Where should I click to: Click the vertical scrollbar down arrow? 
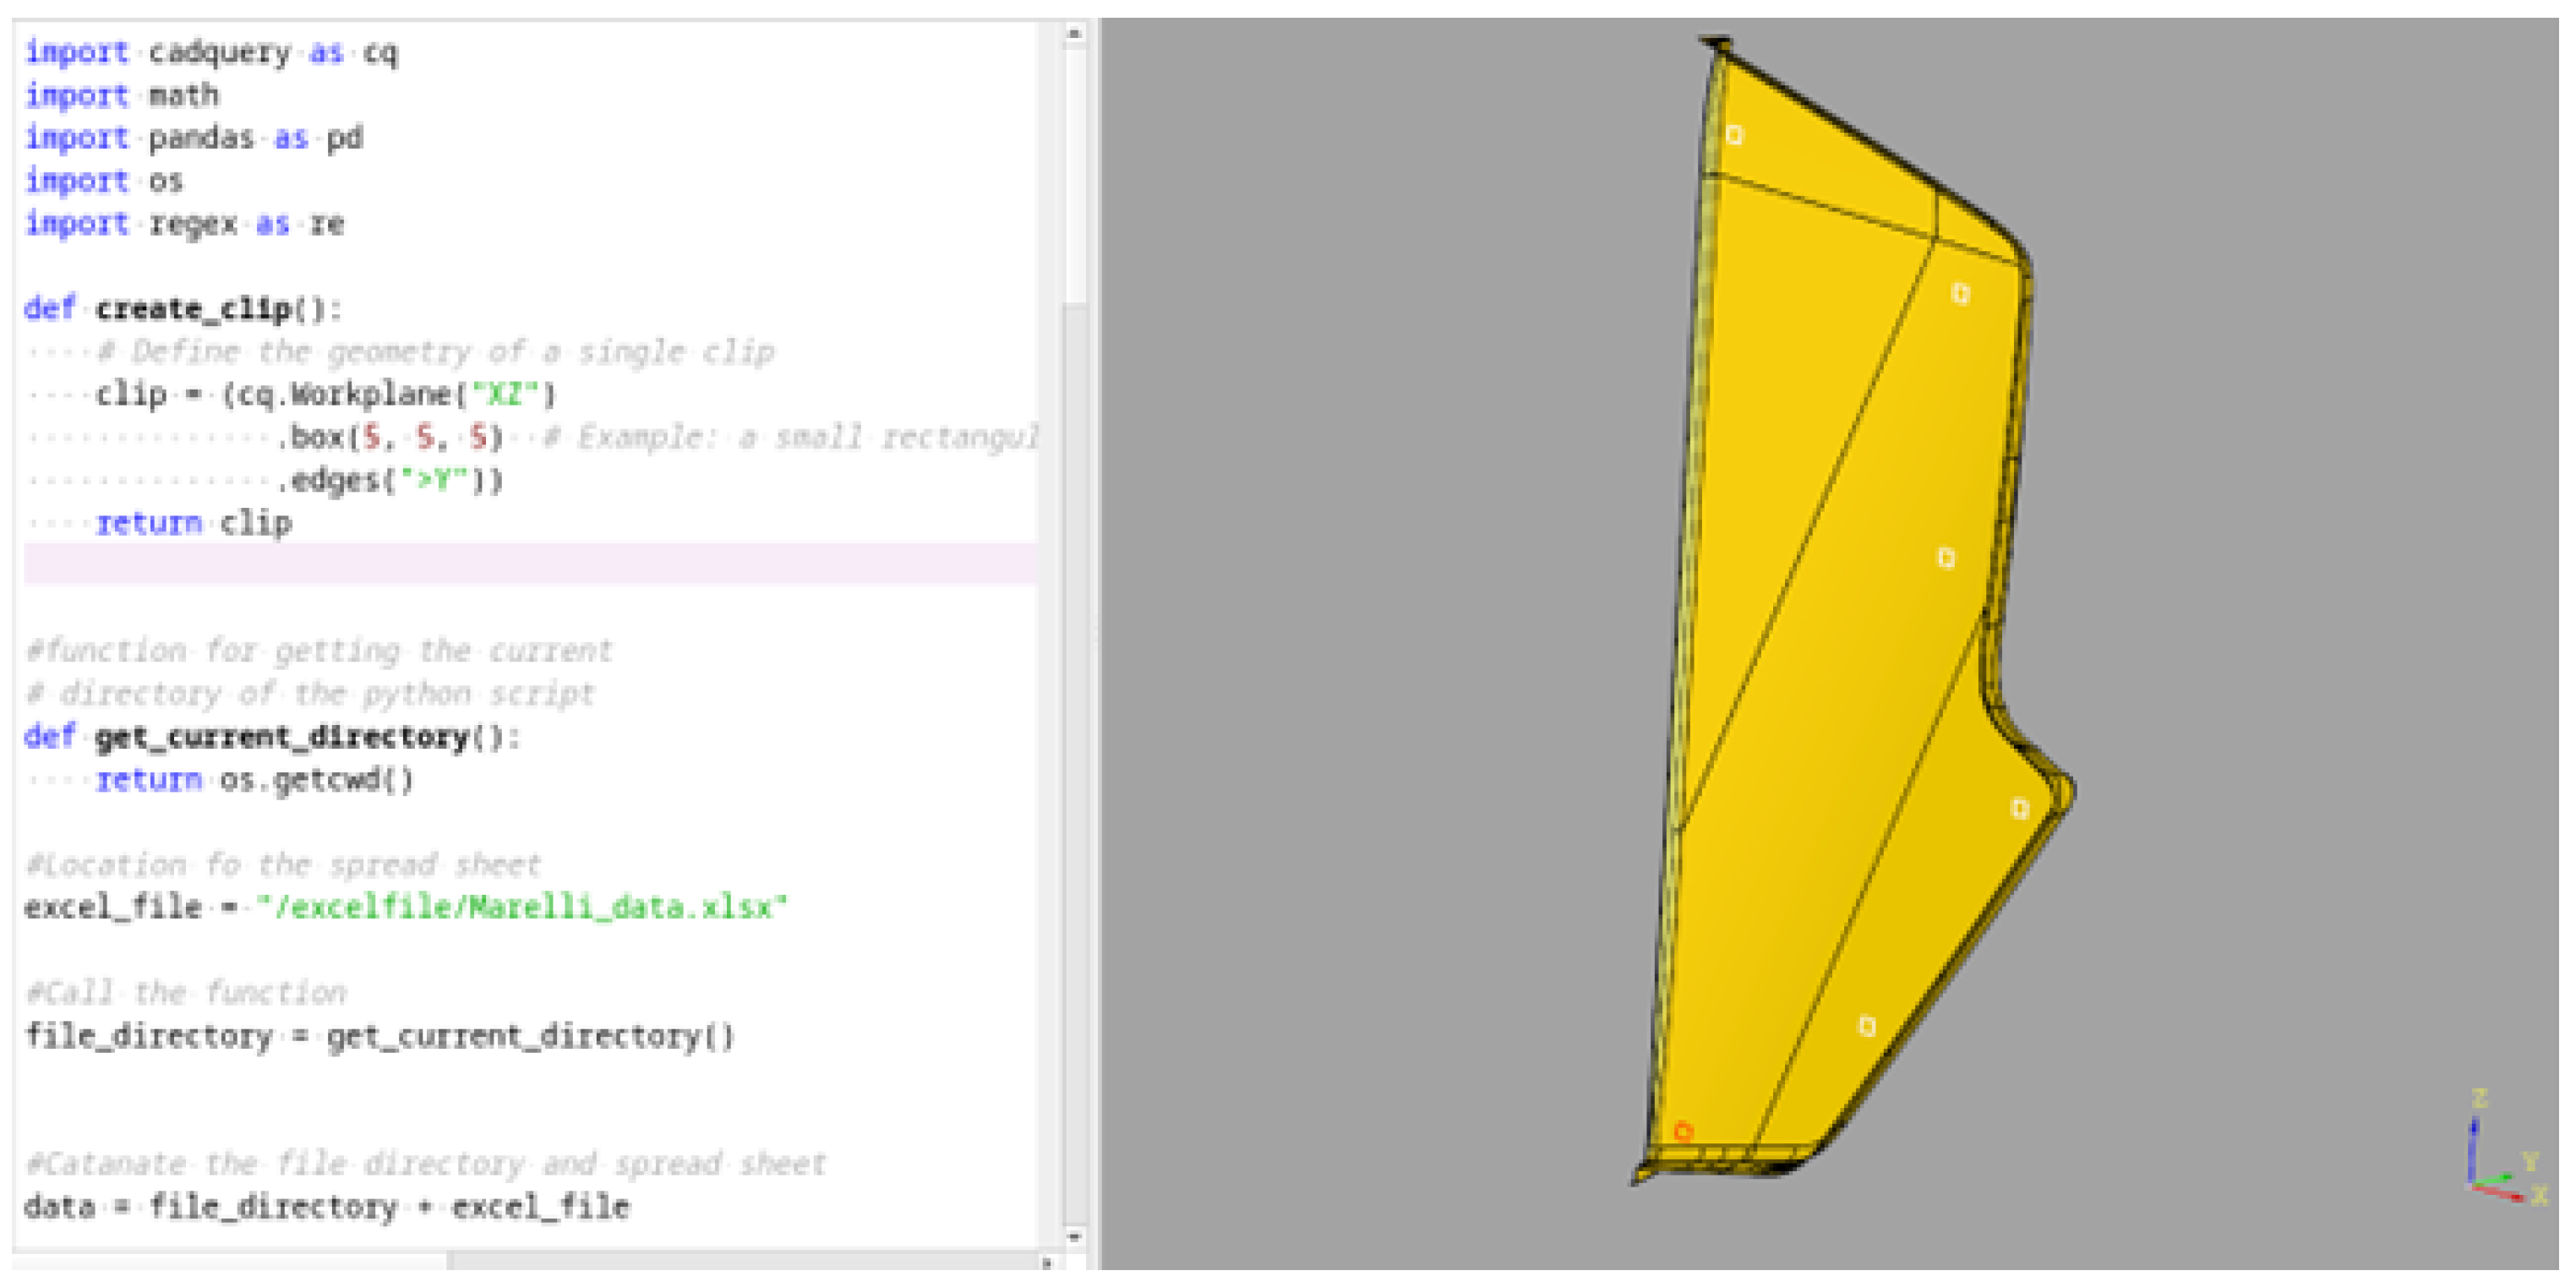pyautogui.click(x=1074, y=1238)
